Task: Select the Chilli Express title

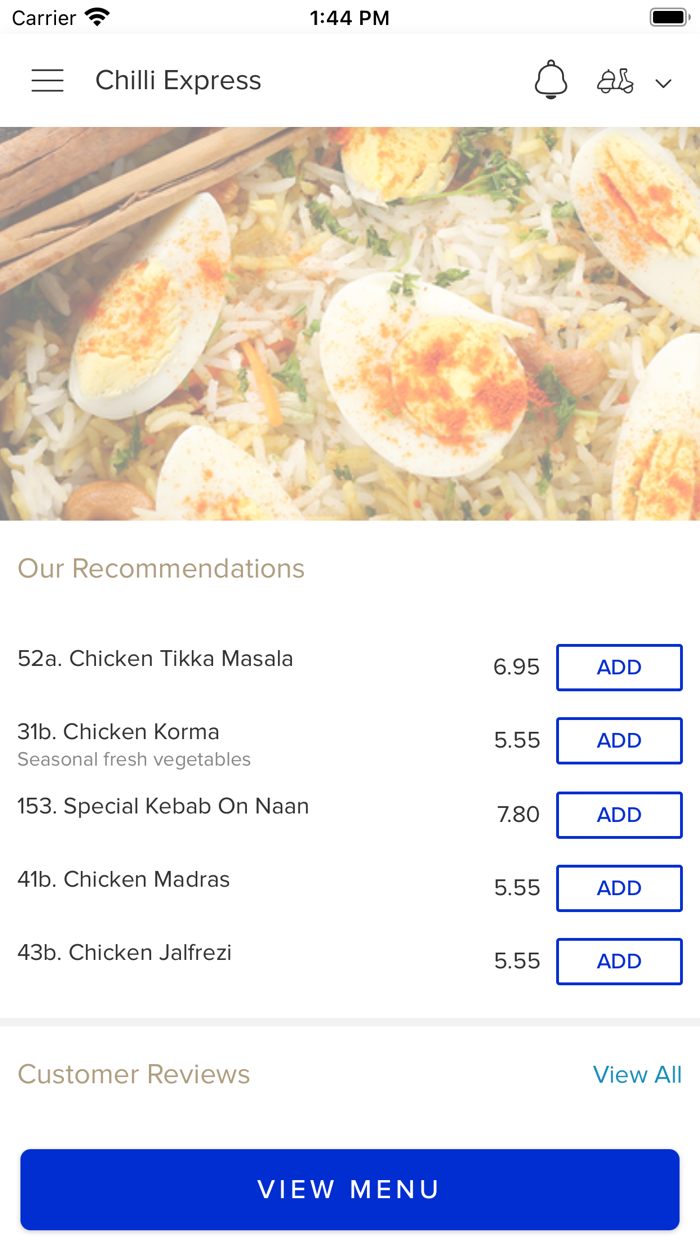Action: [x=178, y=81]
